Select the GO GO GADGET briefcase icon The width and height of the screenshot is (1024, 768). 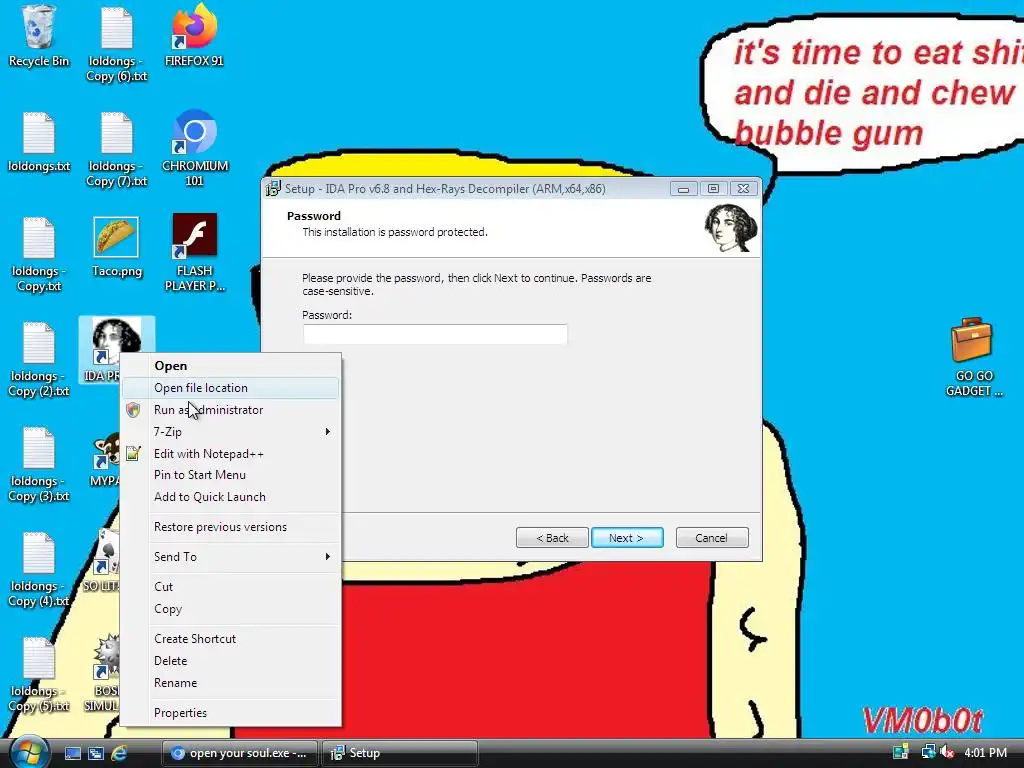(973, 357)
